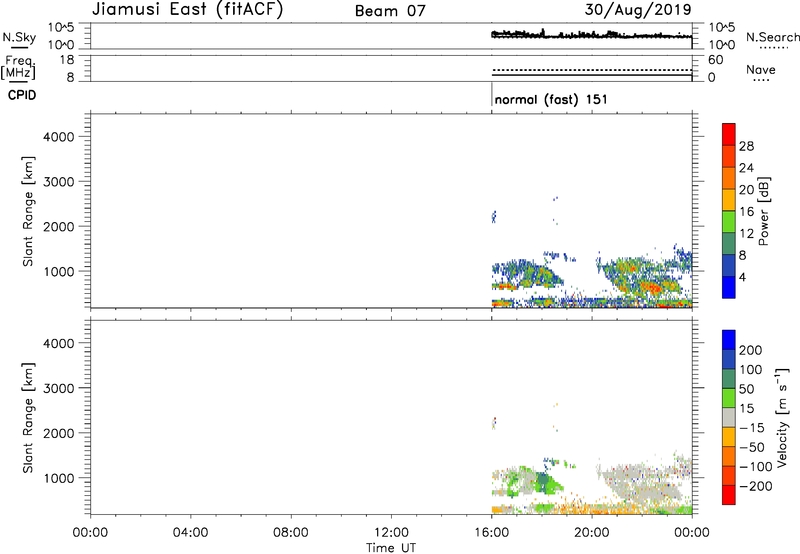Click the '10^5' label left of noise panel
This screenshot has height=554, width=800.
[x=61, y=27]
